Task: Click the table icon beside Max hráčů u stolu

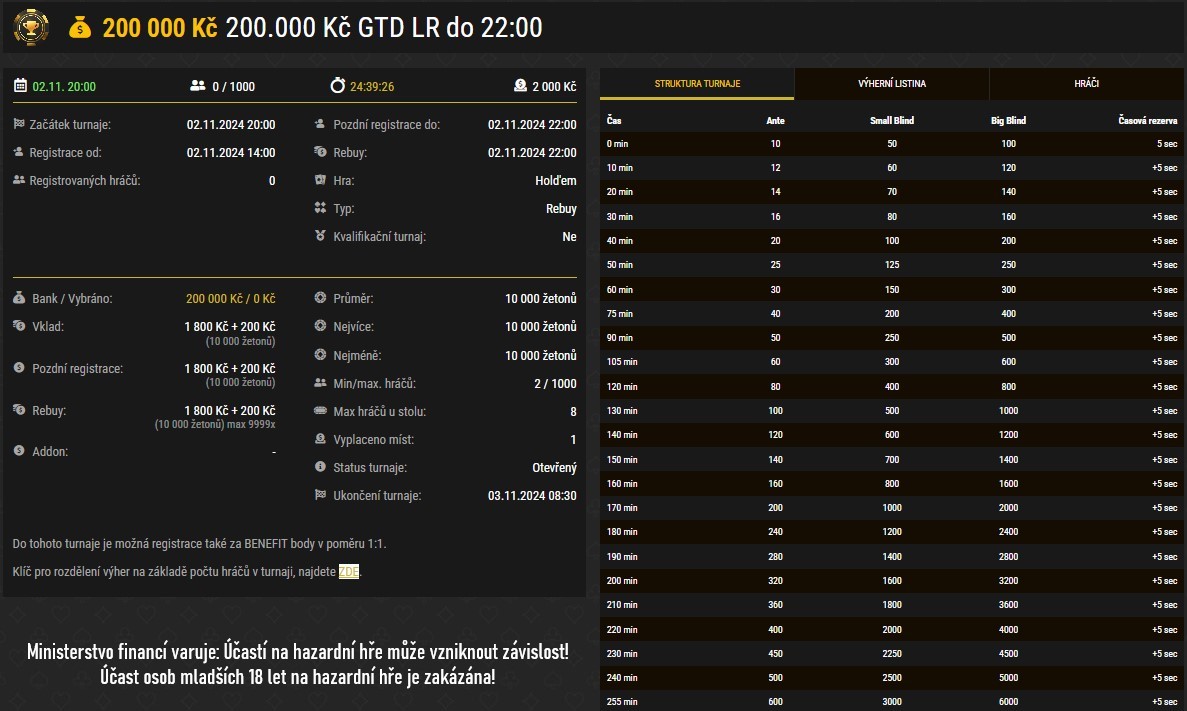Action: point(320,410)
